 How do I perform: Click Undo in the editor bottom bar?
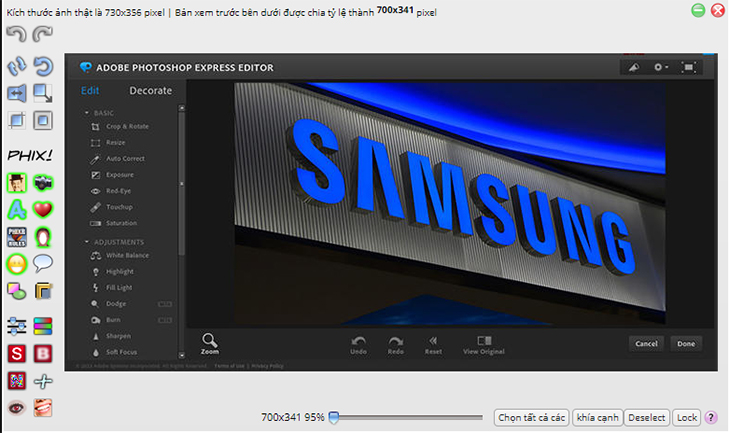(x=358, y=345)
